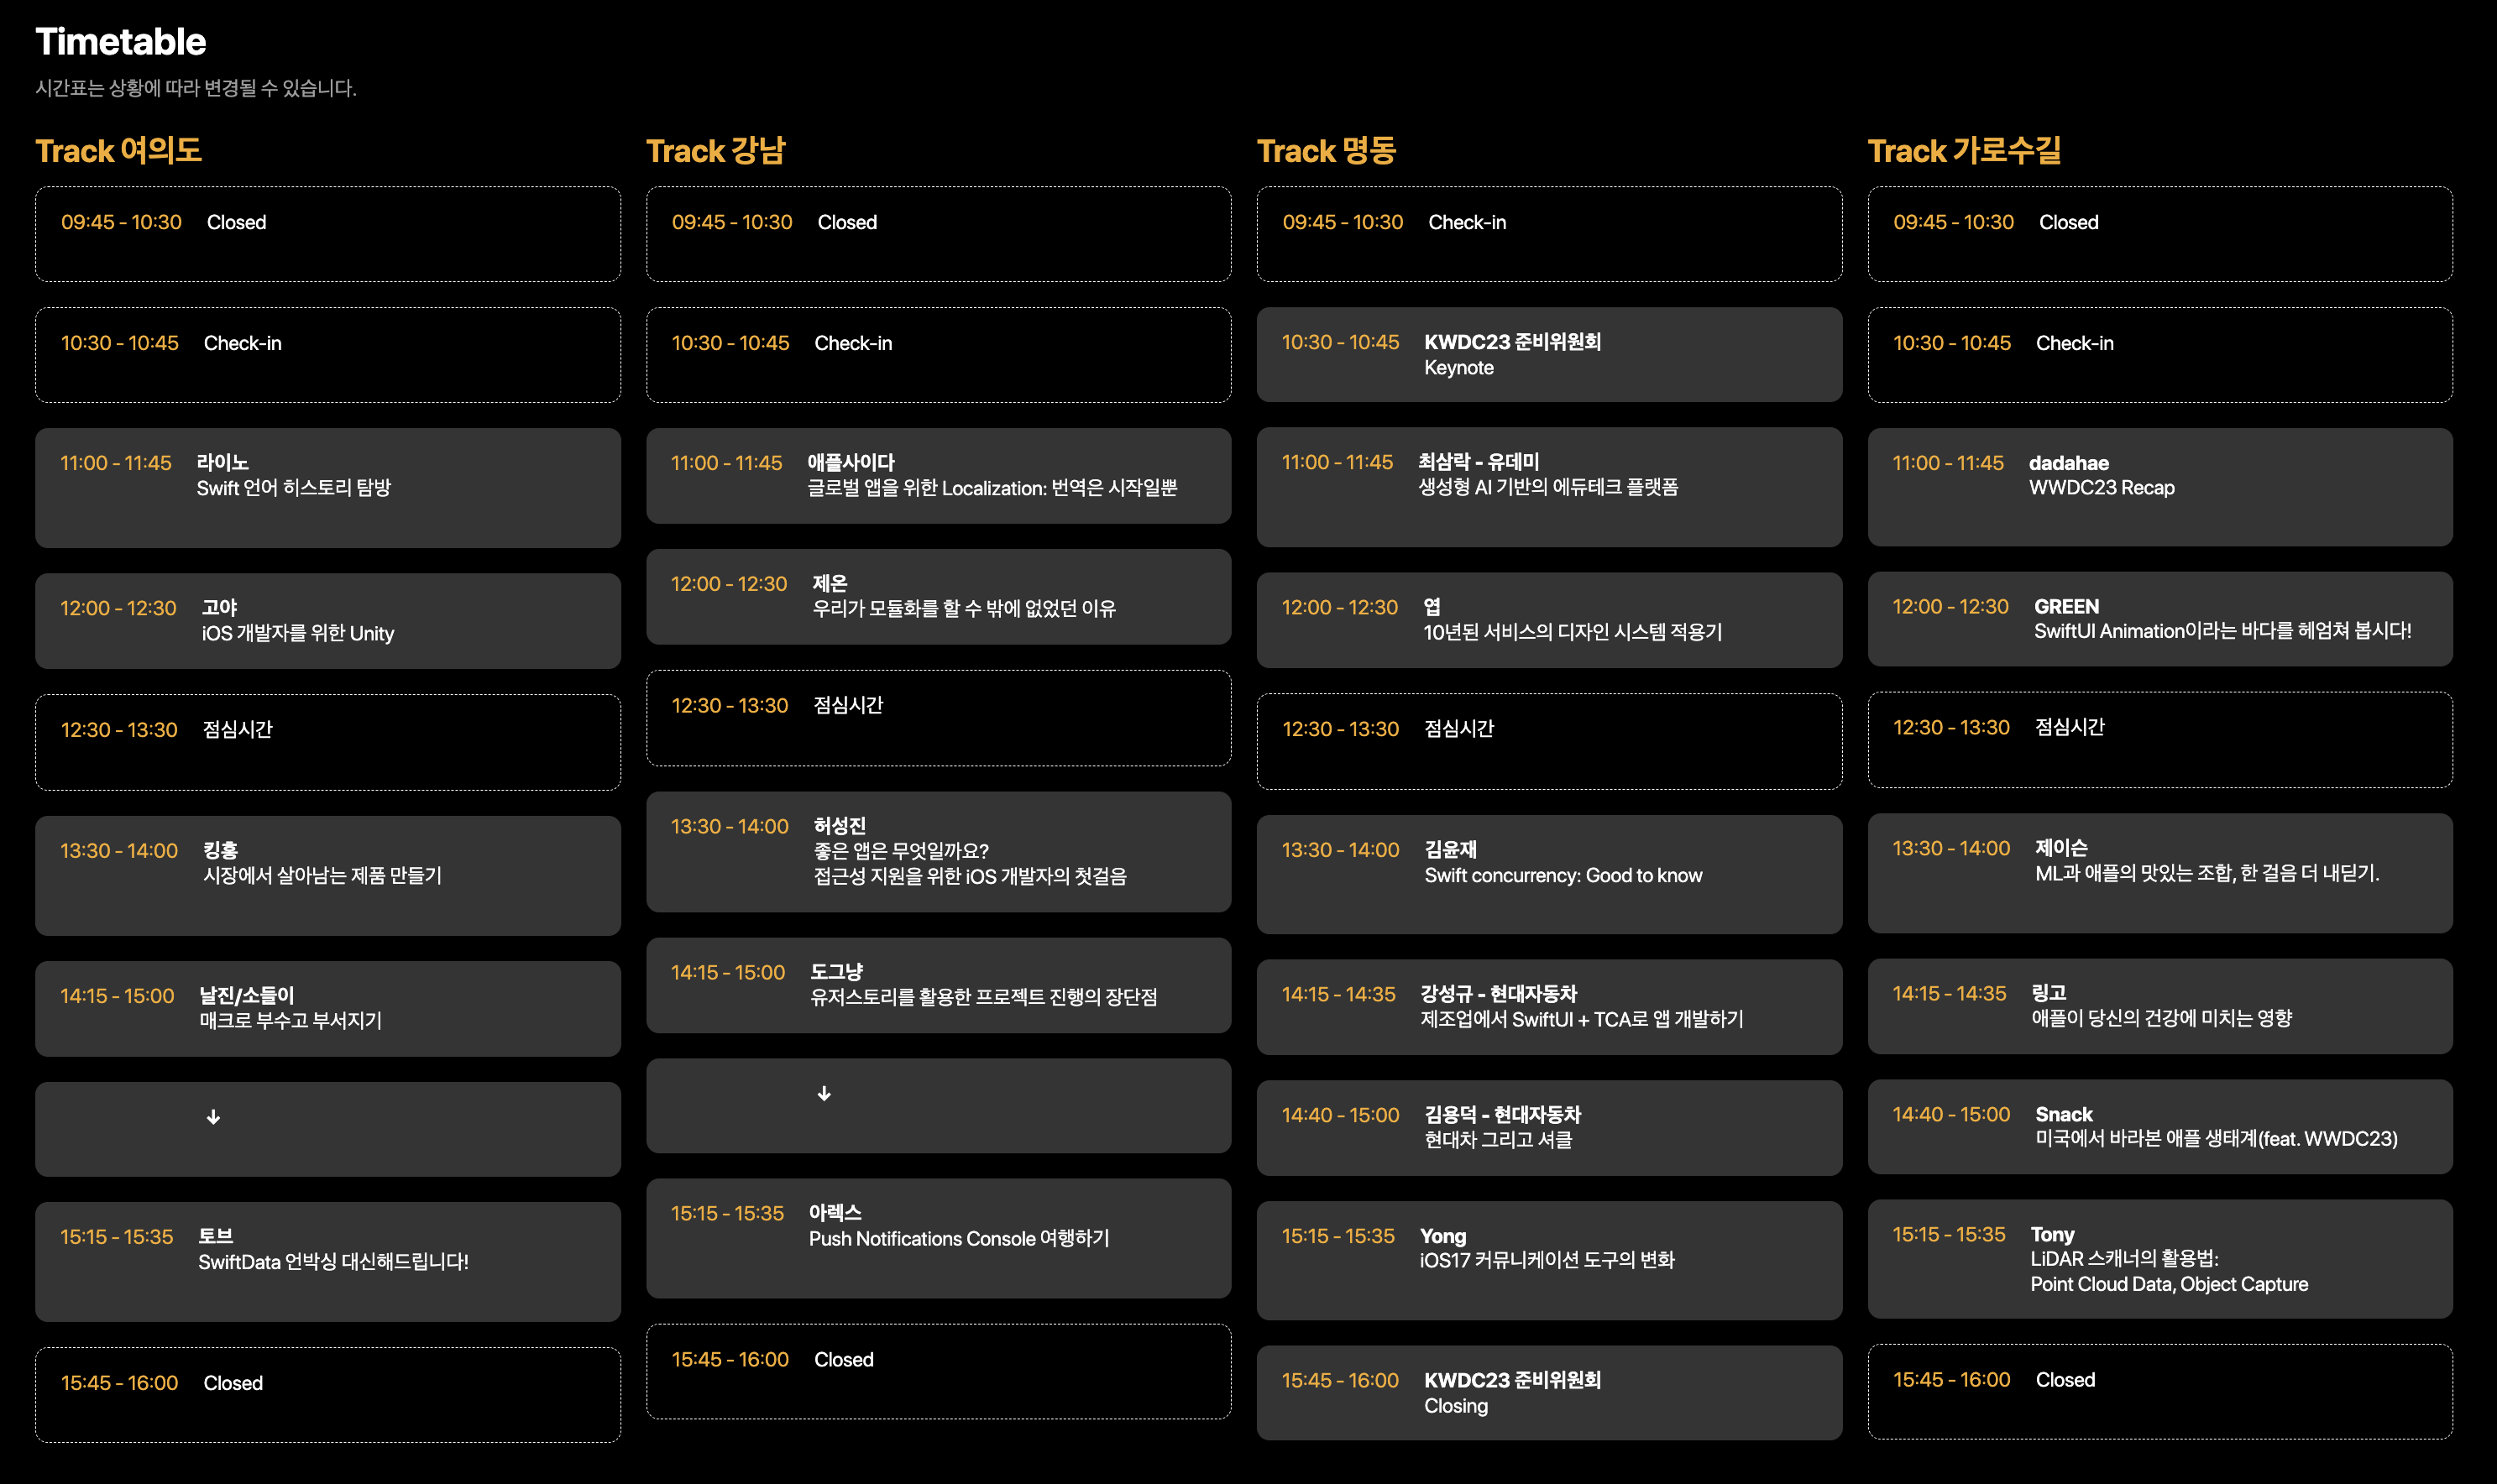Select the Track 강남 heading
Screen dimensions: 2497x1484
coord(716,151)
